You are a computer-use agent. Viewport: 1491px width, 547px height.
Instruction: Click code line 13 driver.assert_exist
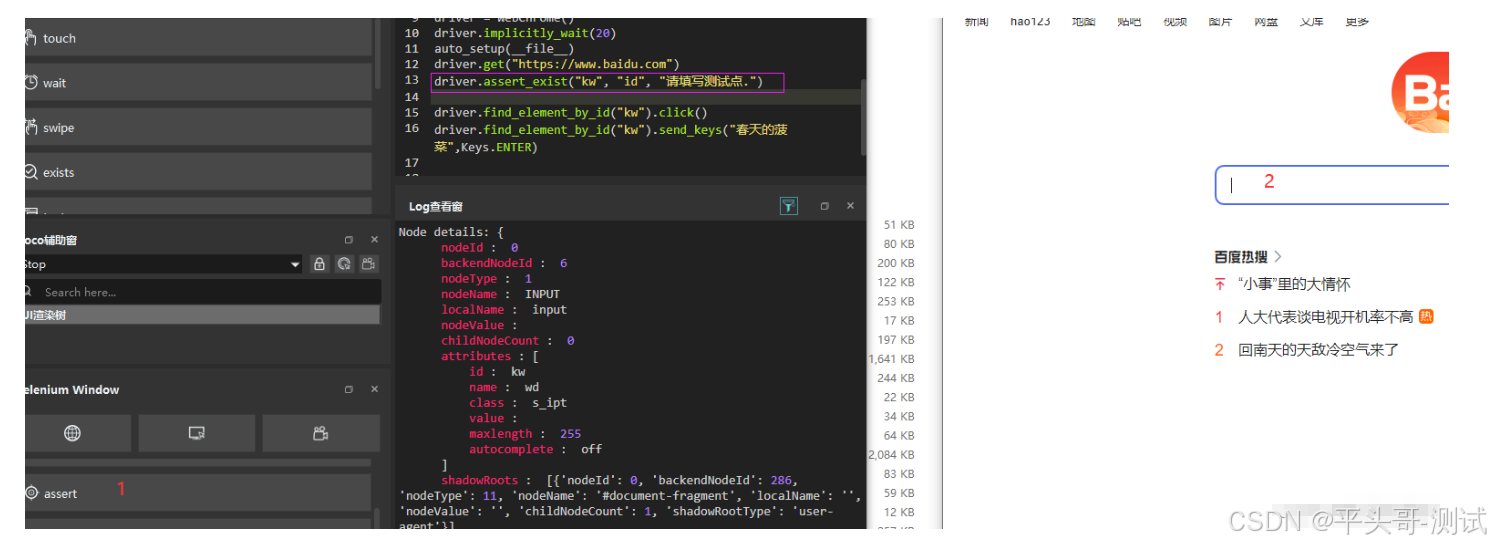click(x=598, y=81)
